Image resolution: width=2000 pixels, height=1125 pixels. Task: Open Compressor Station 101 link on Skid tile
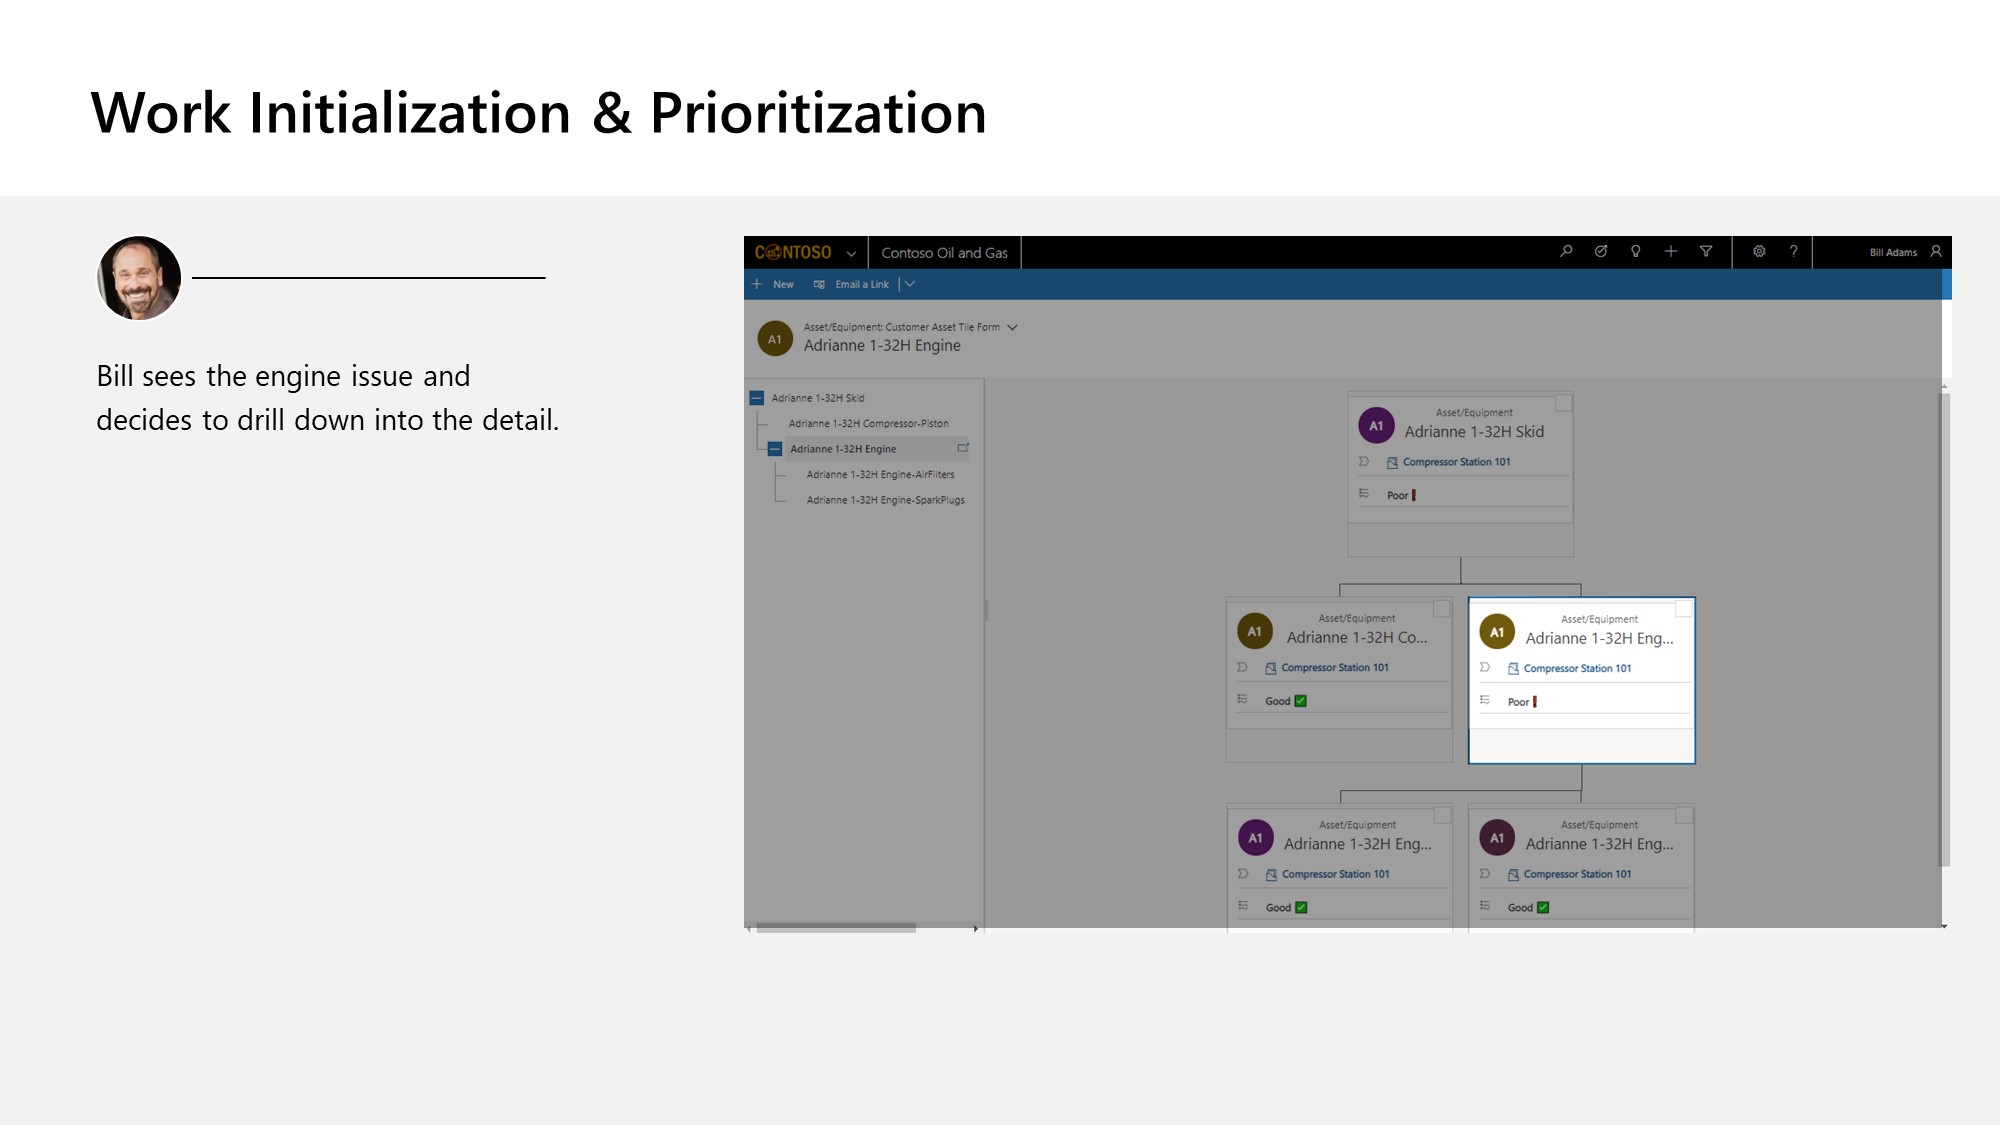coord(1456,462)
